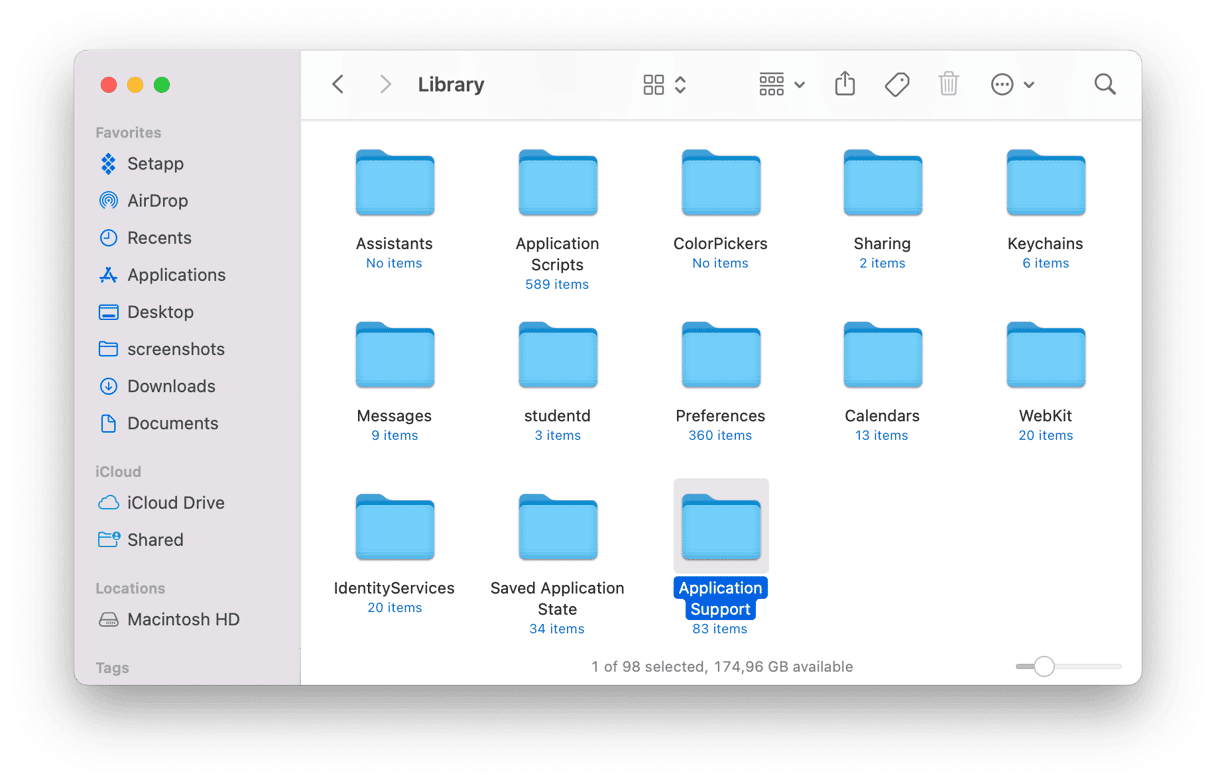Go forward with the right chevron

pos(385,85)
